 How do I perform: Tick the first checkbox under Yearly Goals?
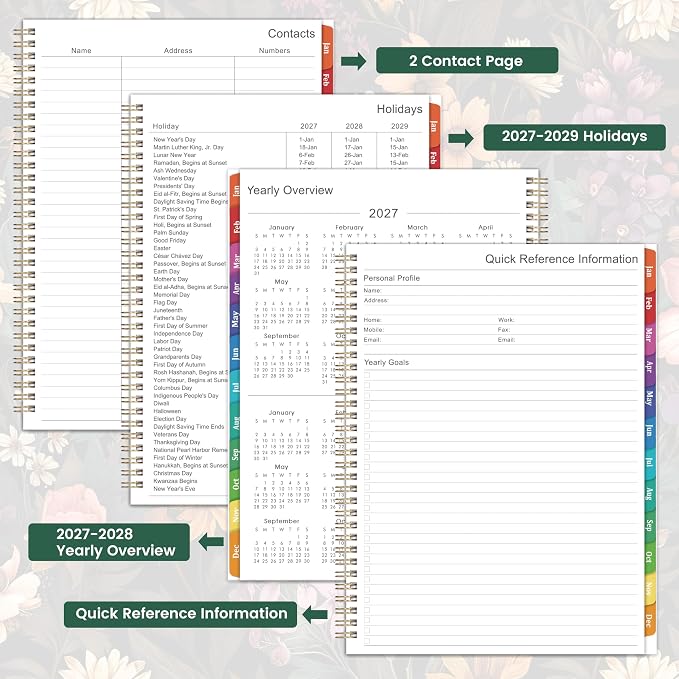point(367,375)
